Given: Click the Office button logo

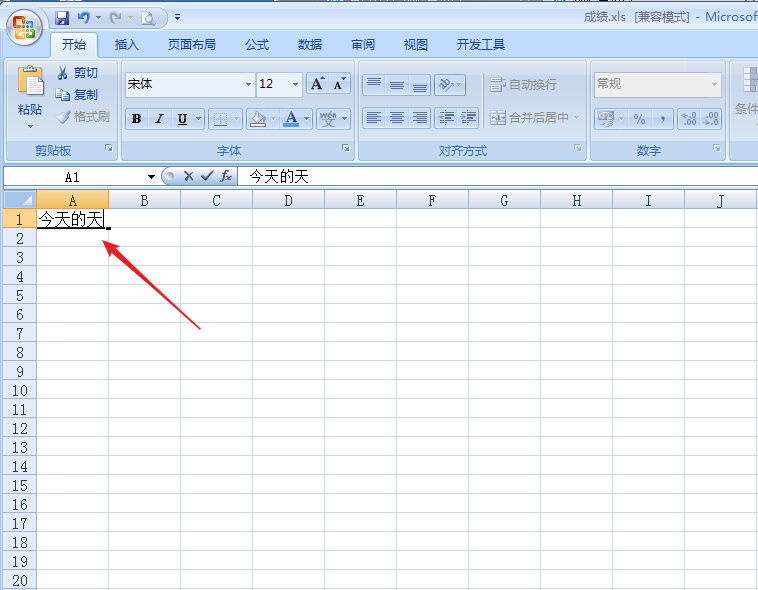Looking at the screenshot, I should (24, 27).
